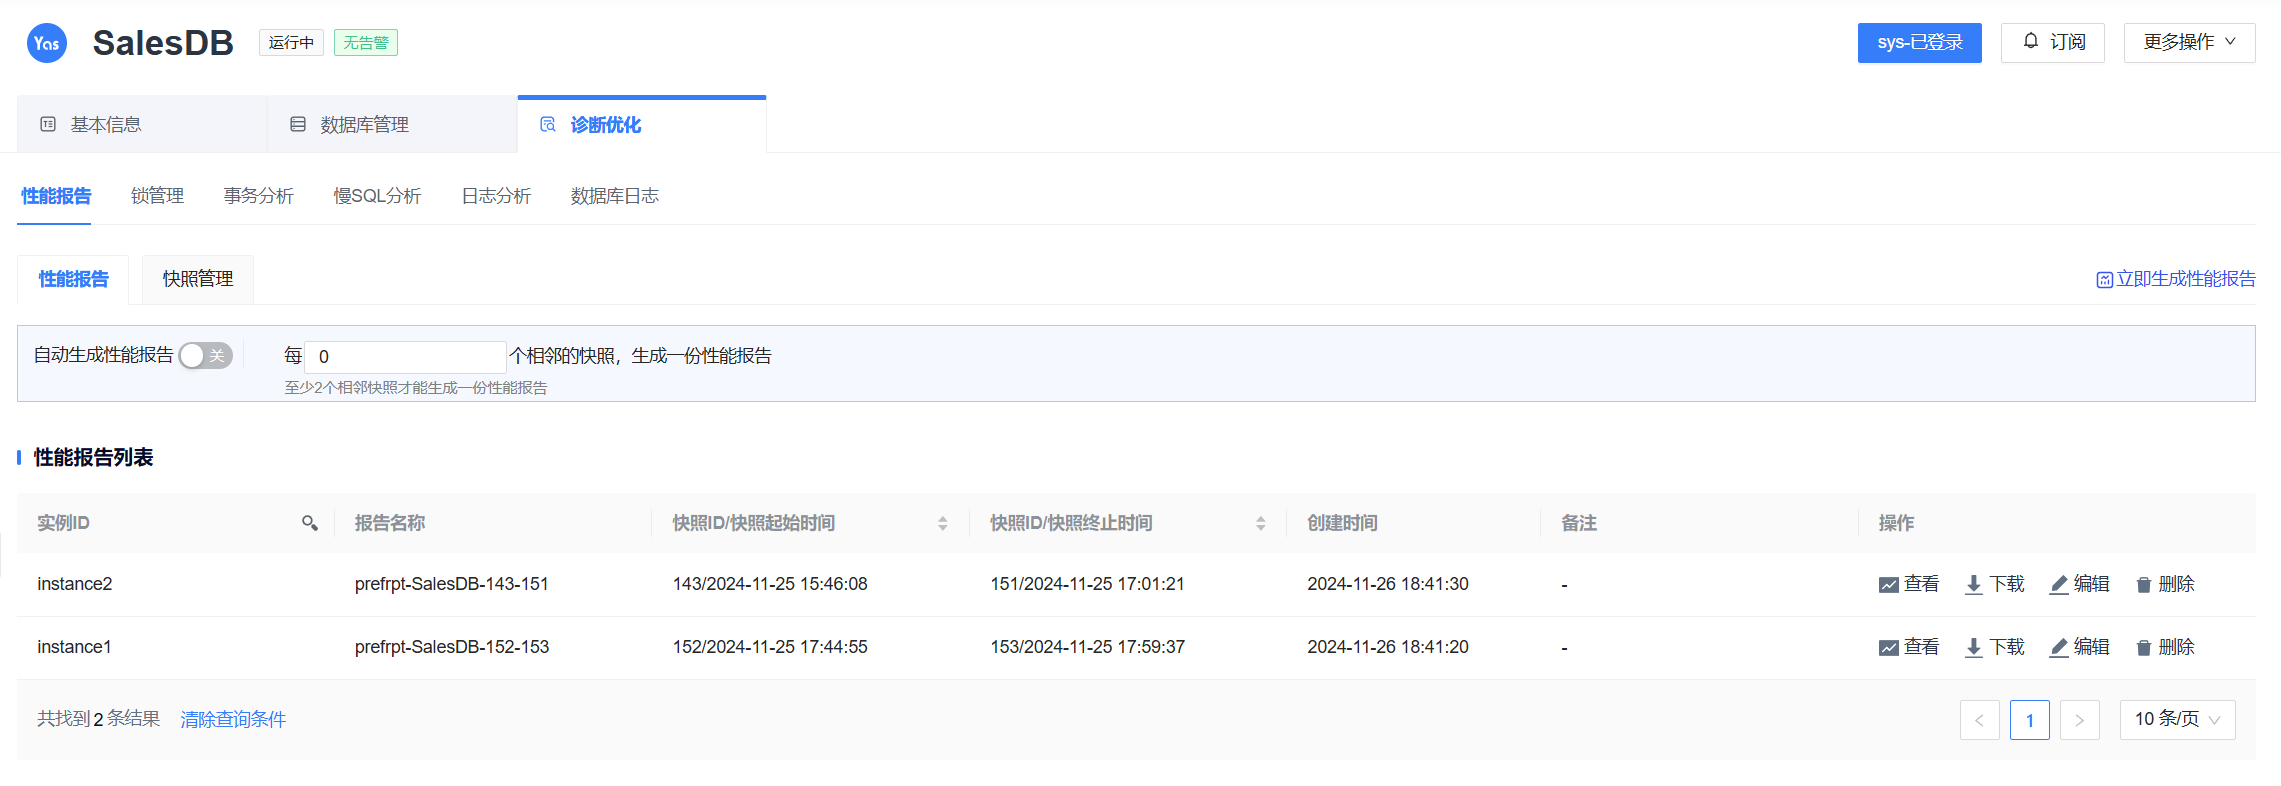View report for instance1 via 查看 icon
The width and height of the screenshot is (2281, 786).
1908,647
